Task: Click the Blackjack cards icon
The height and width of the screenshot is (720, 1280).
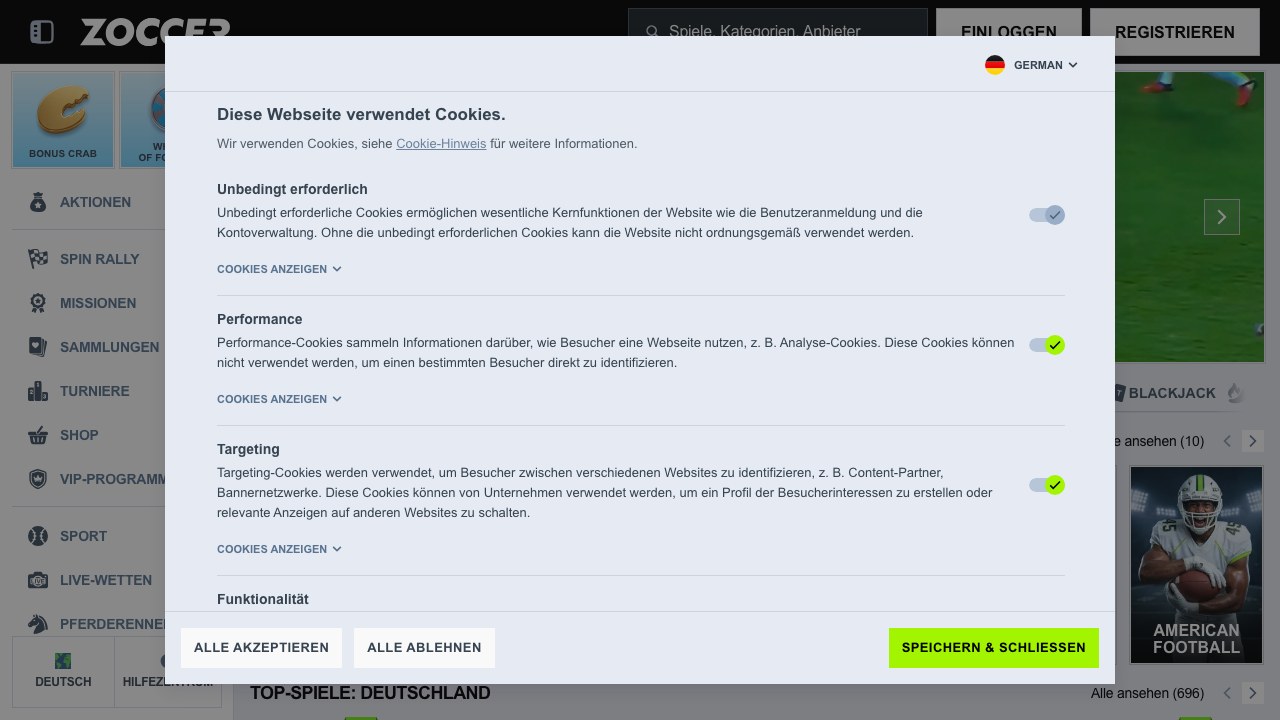Action: point(1119,393)
